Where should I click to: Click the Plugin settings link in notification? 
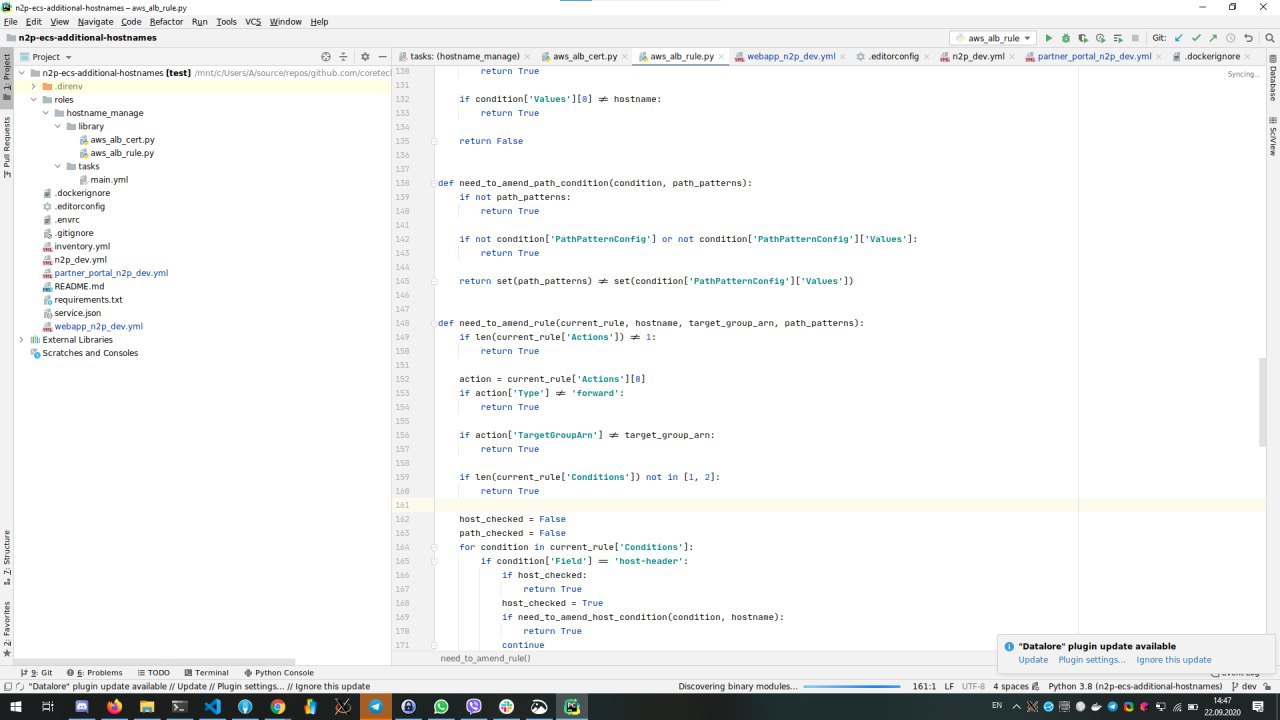(1091, 660)
